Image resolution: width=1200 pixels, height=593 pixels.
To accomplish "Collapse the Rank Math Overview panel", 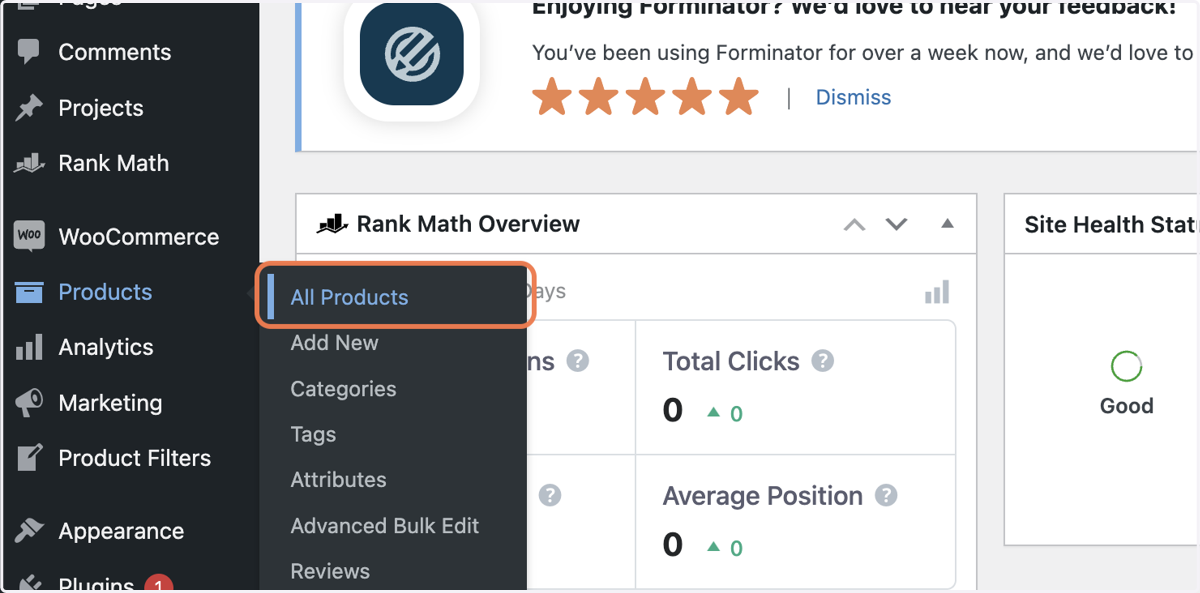I will click(x=948, y=224).
